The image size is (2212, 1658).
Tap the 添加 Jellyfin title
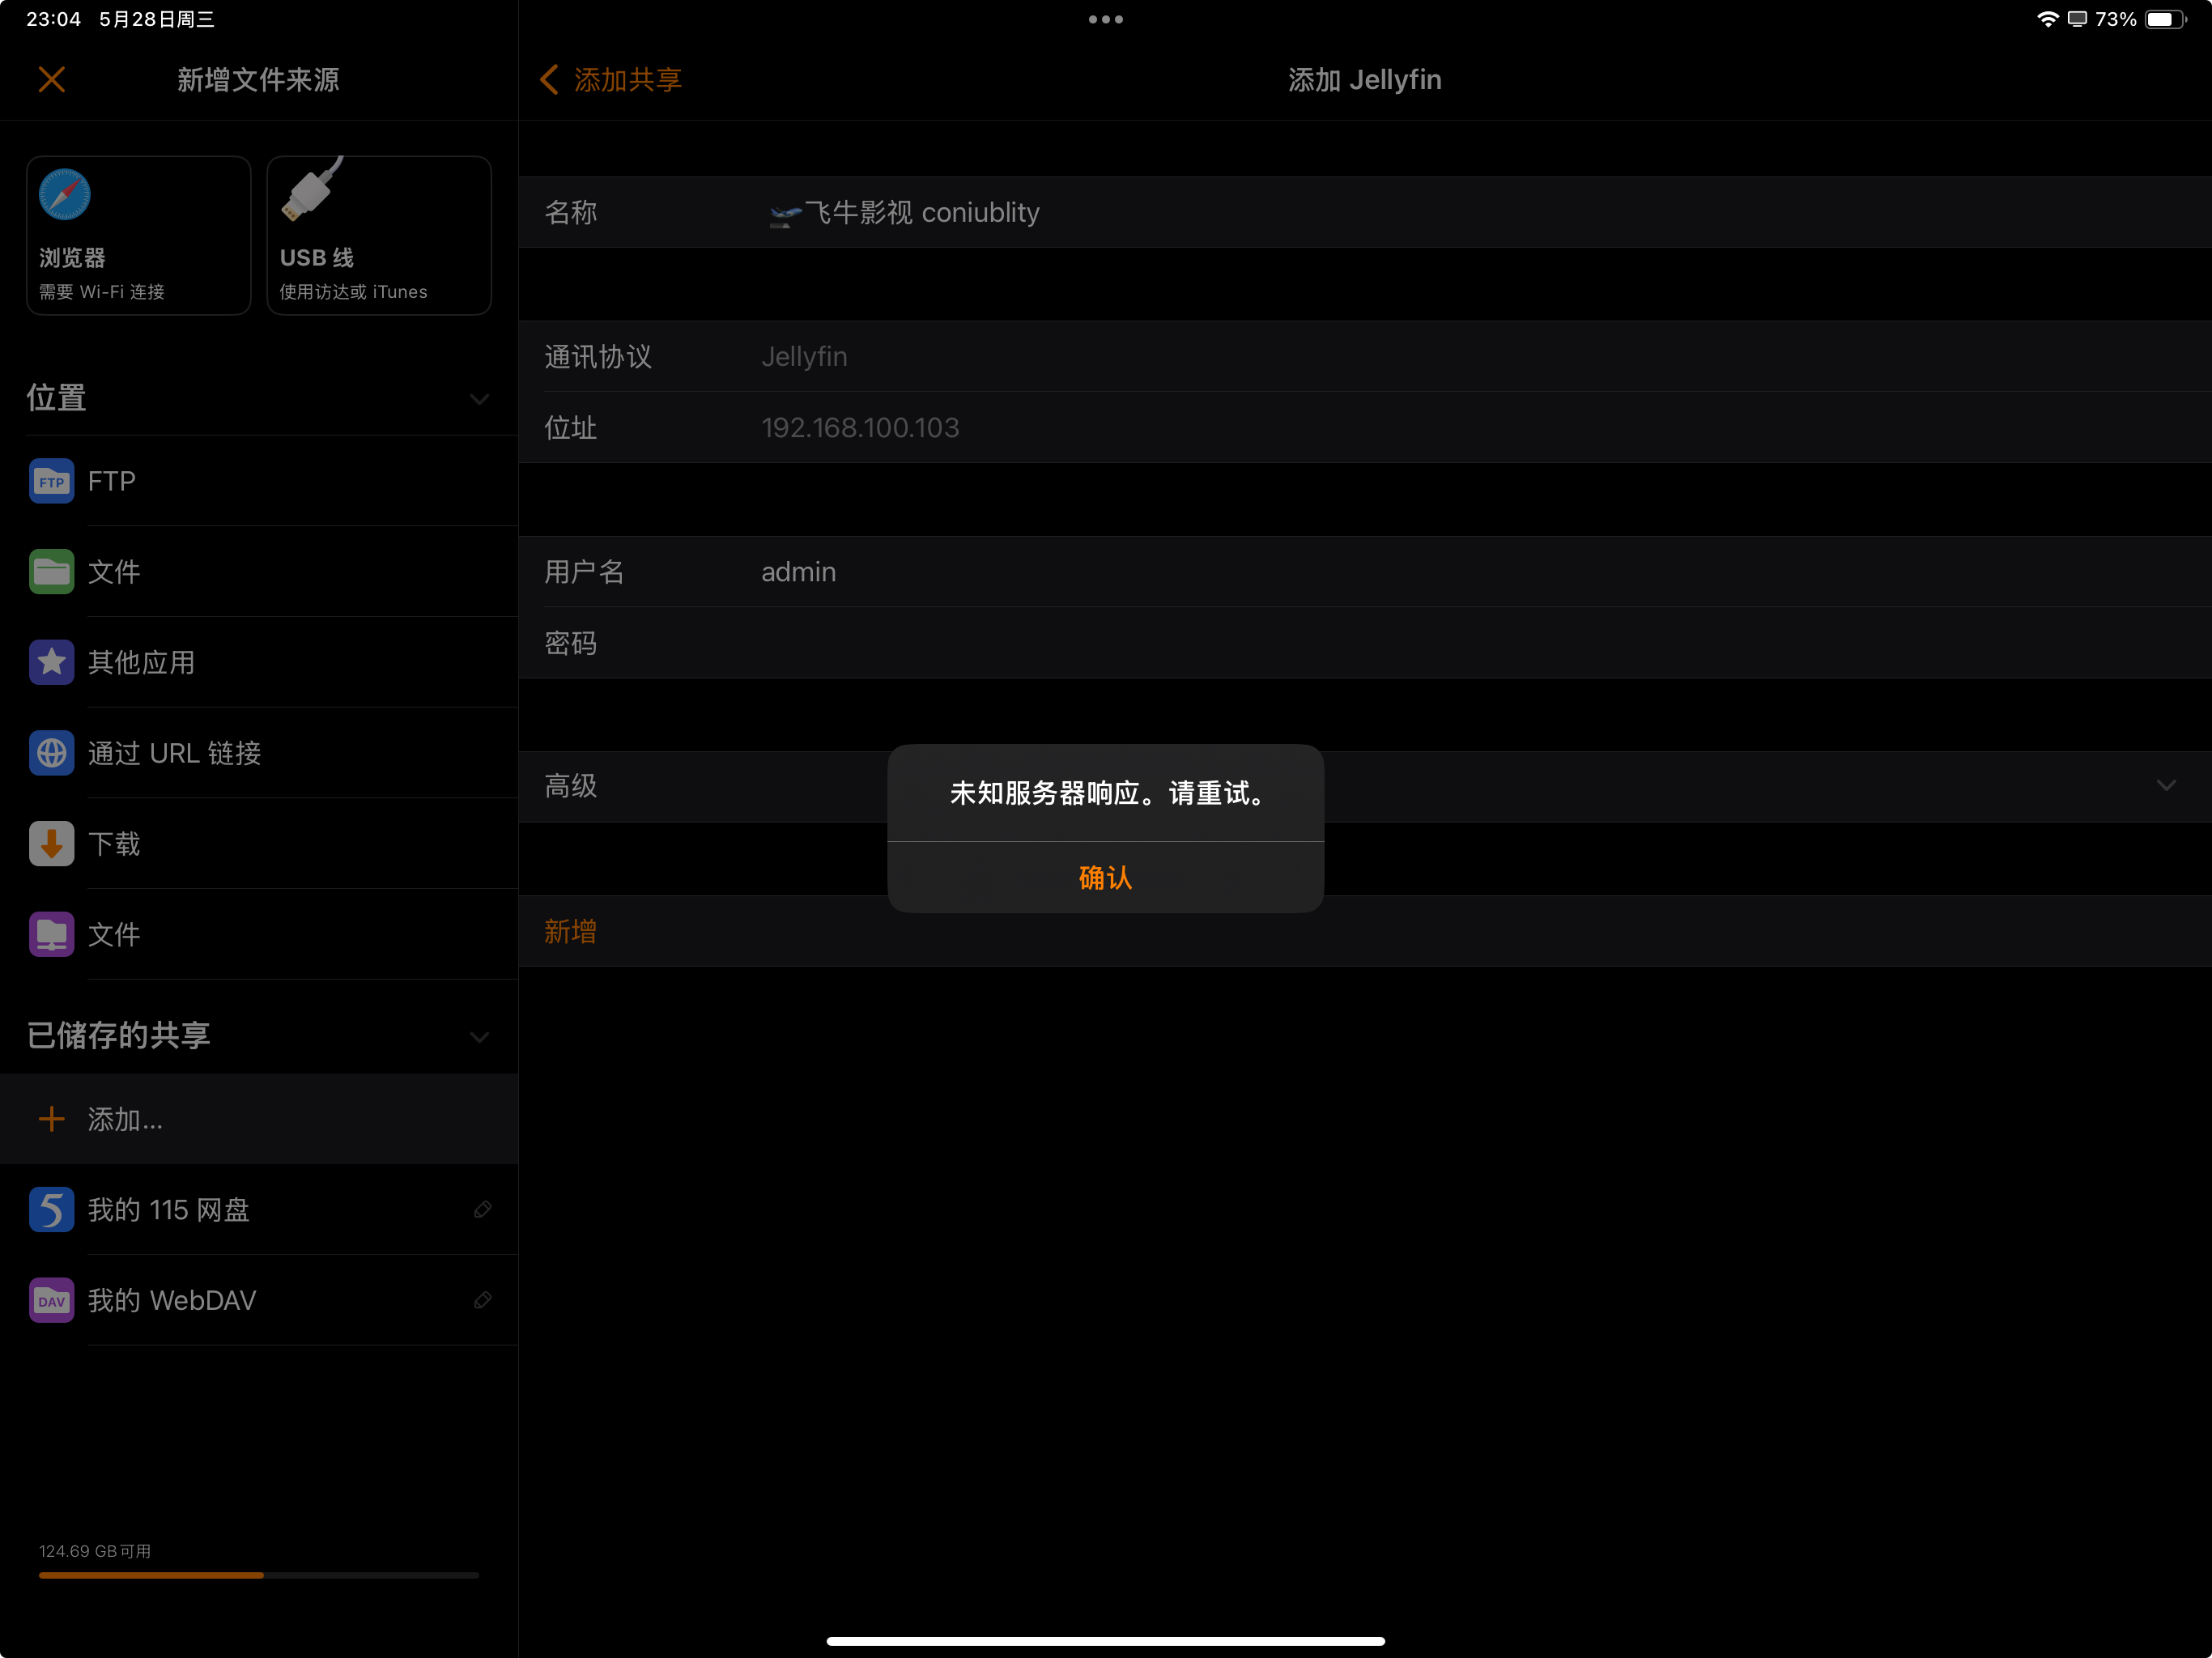click(x=1364, y=79)
